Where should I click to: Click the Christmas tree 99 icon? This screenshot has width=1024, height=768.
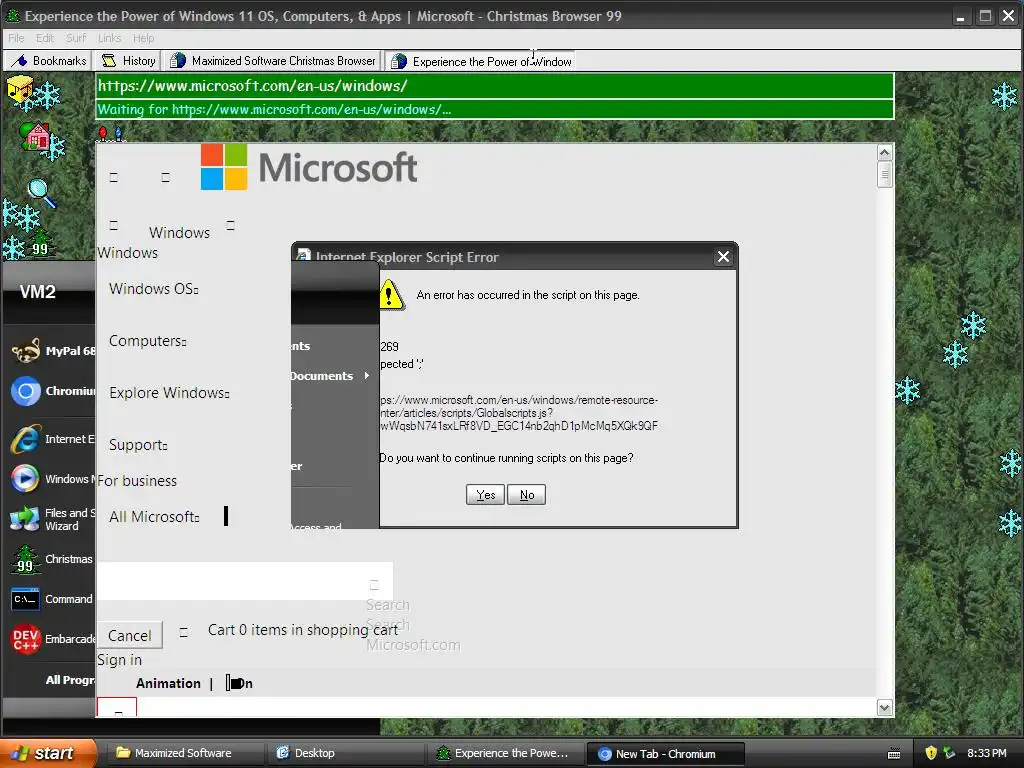[40, 245]
